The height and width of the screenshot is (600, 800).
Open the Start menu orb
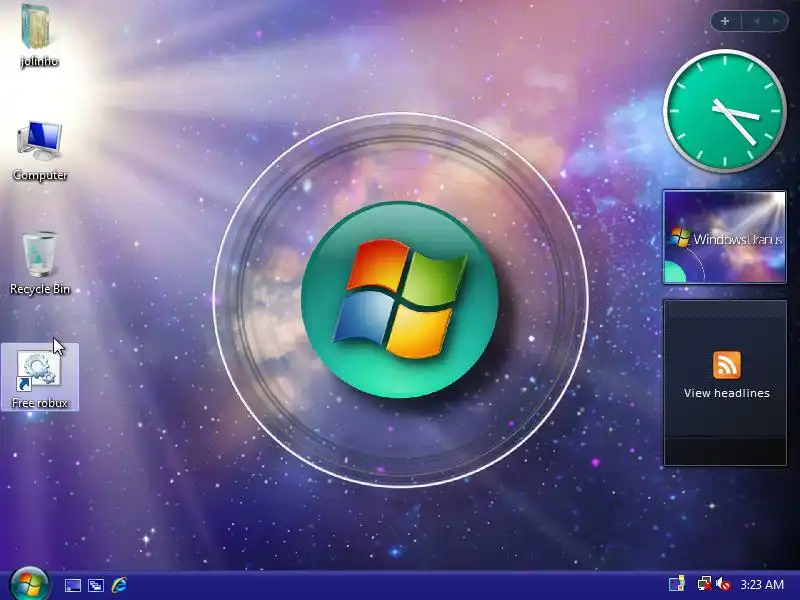tap(29, 584)
